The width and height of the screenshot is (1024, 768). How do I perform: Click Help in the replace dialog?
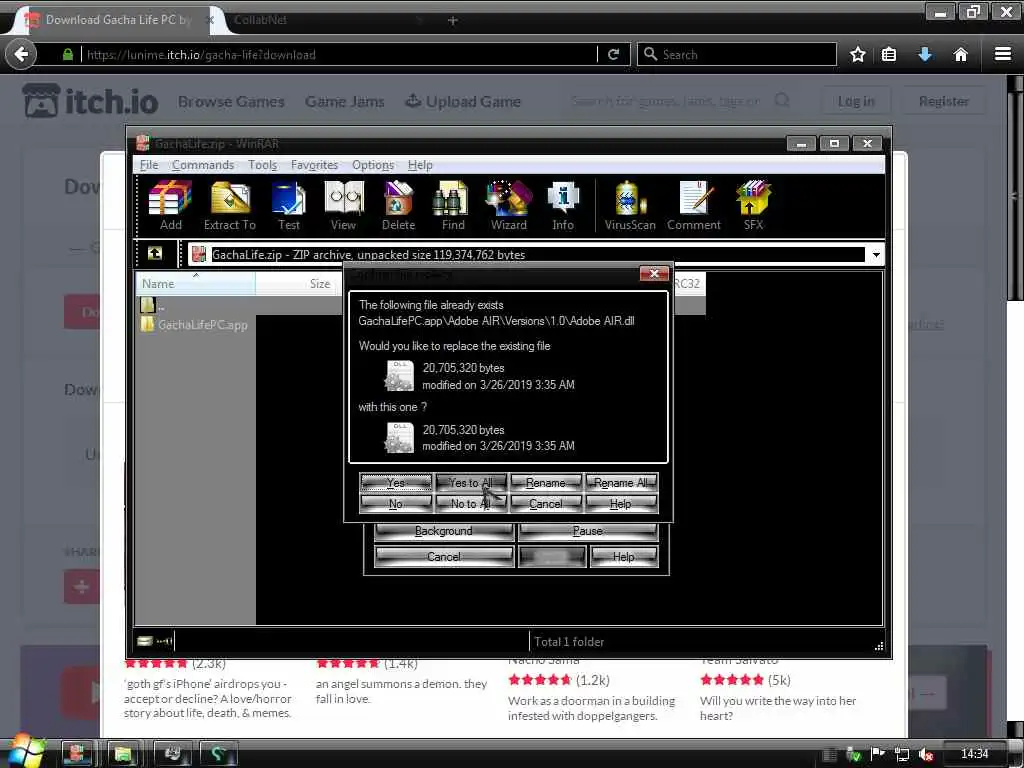click(x=621, y=504)
